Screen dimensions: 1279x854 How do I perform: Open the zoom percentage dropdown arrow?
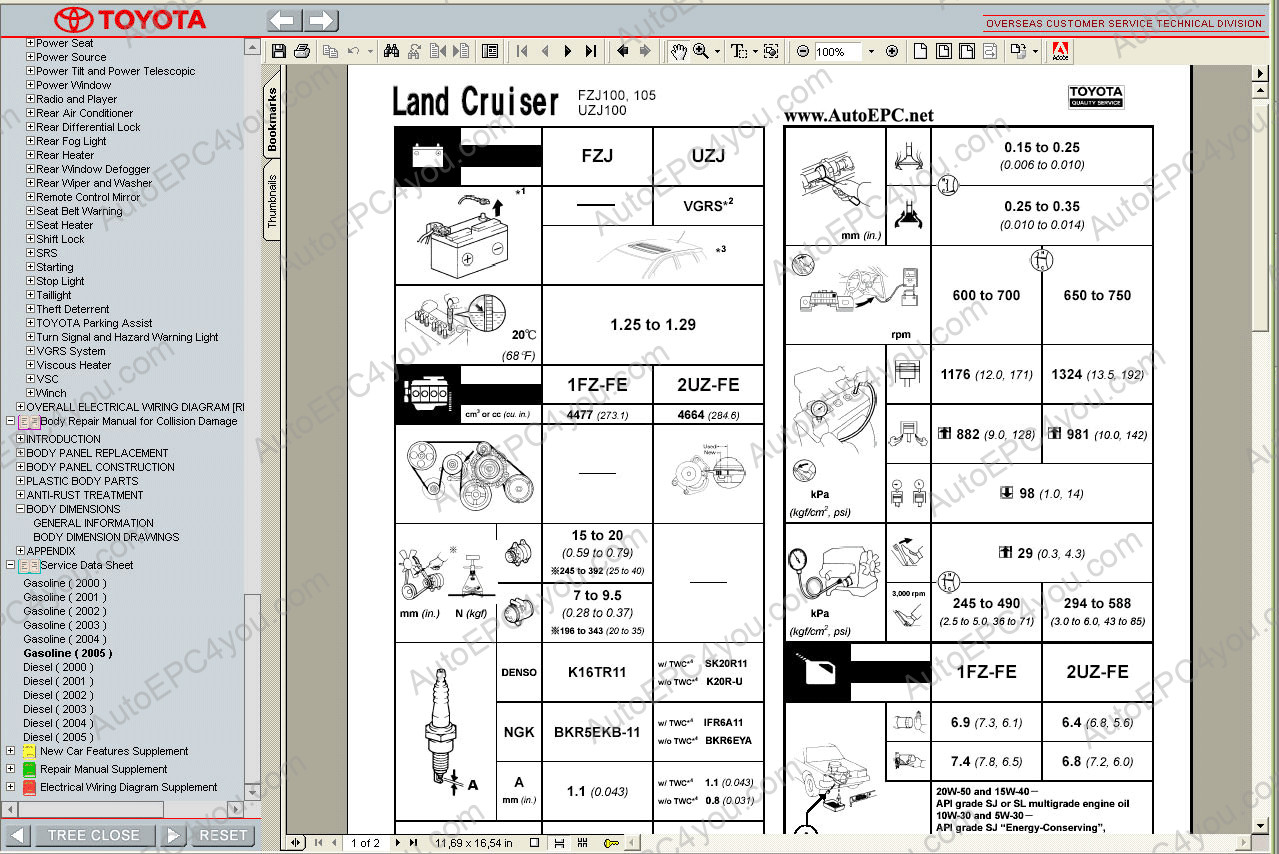tap(870, 51)
